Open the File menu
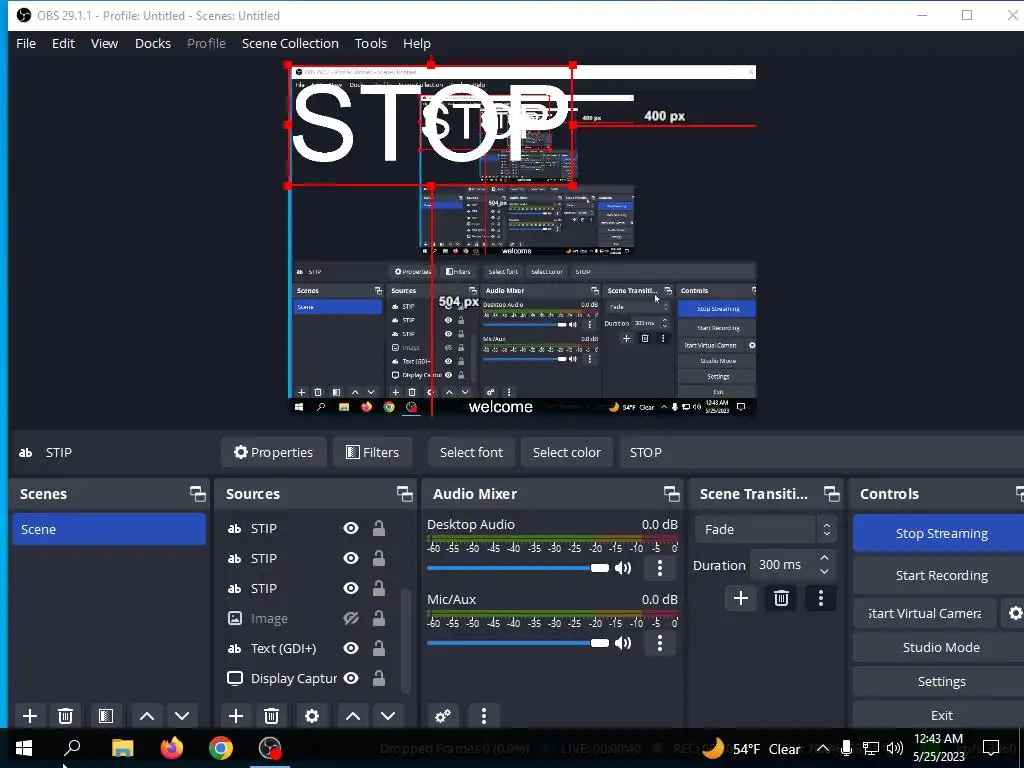Image resolution: width=1024 pixels, height=768 pixels. click(26, 43)
